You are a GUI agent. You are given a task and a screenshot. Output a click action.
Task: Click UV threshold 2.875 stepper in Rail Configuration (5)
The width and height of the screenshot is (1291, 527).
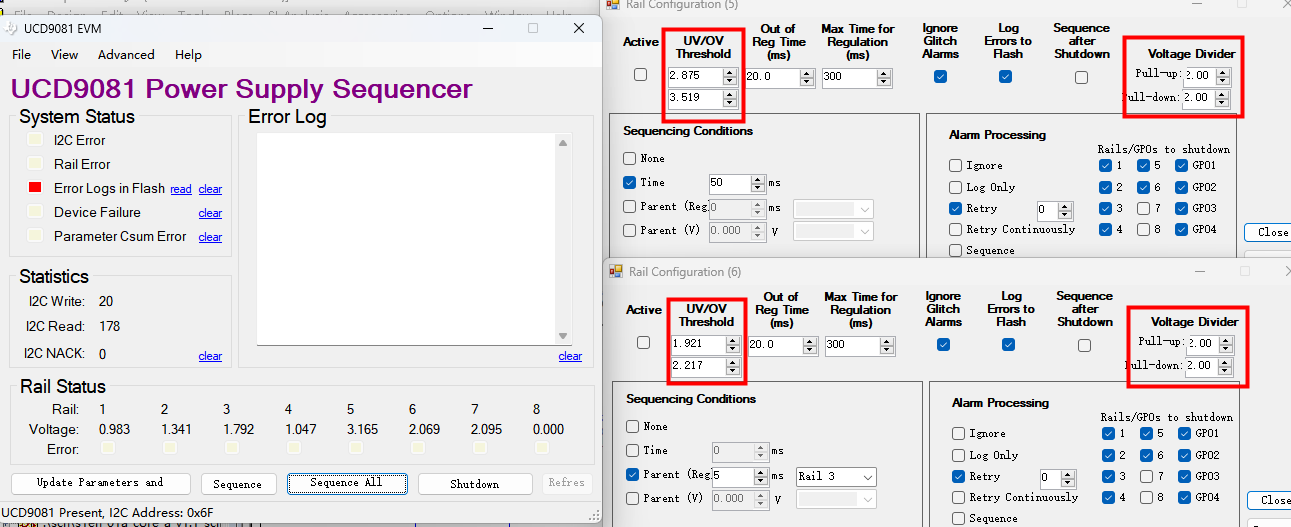tap(730, 76)
